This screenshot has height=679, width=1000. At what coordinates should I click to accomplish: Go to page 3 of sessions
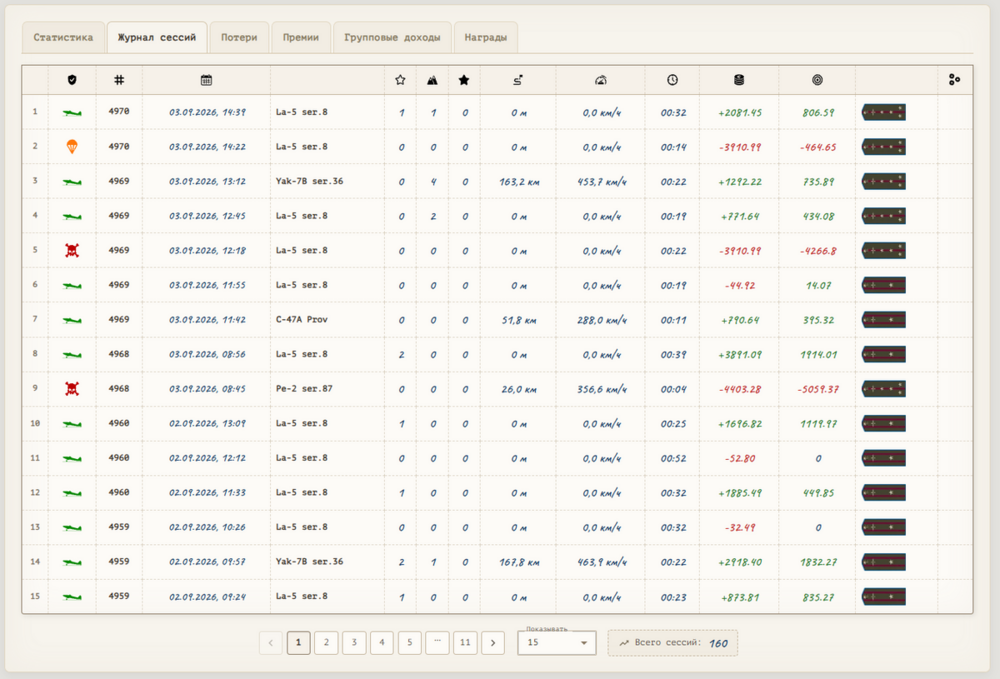(354, 643)
